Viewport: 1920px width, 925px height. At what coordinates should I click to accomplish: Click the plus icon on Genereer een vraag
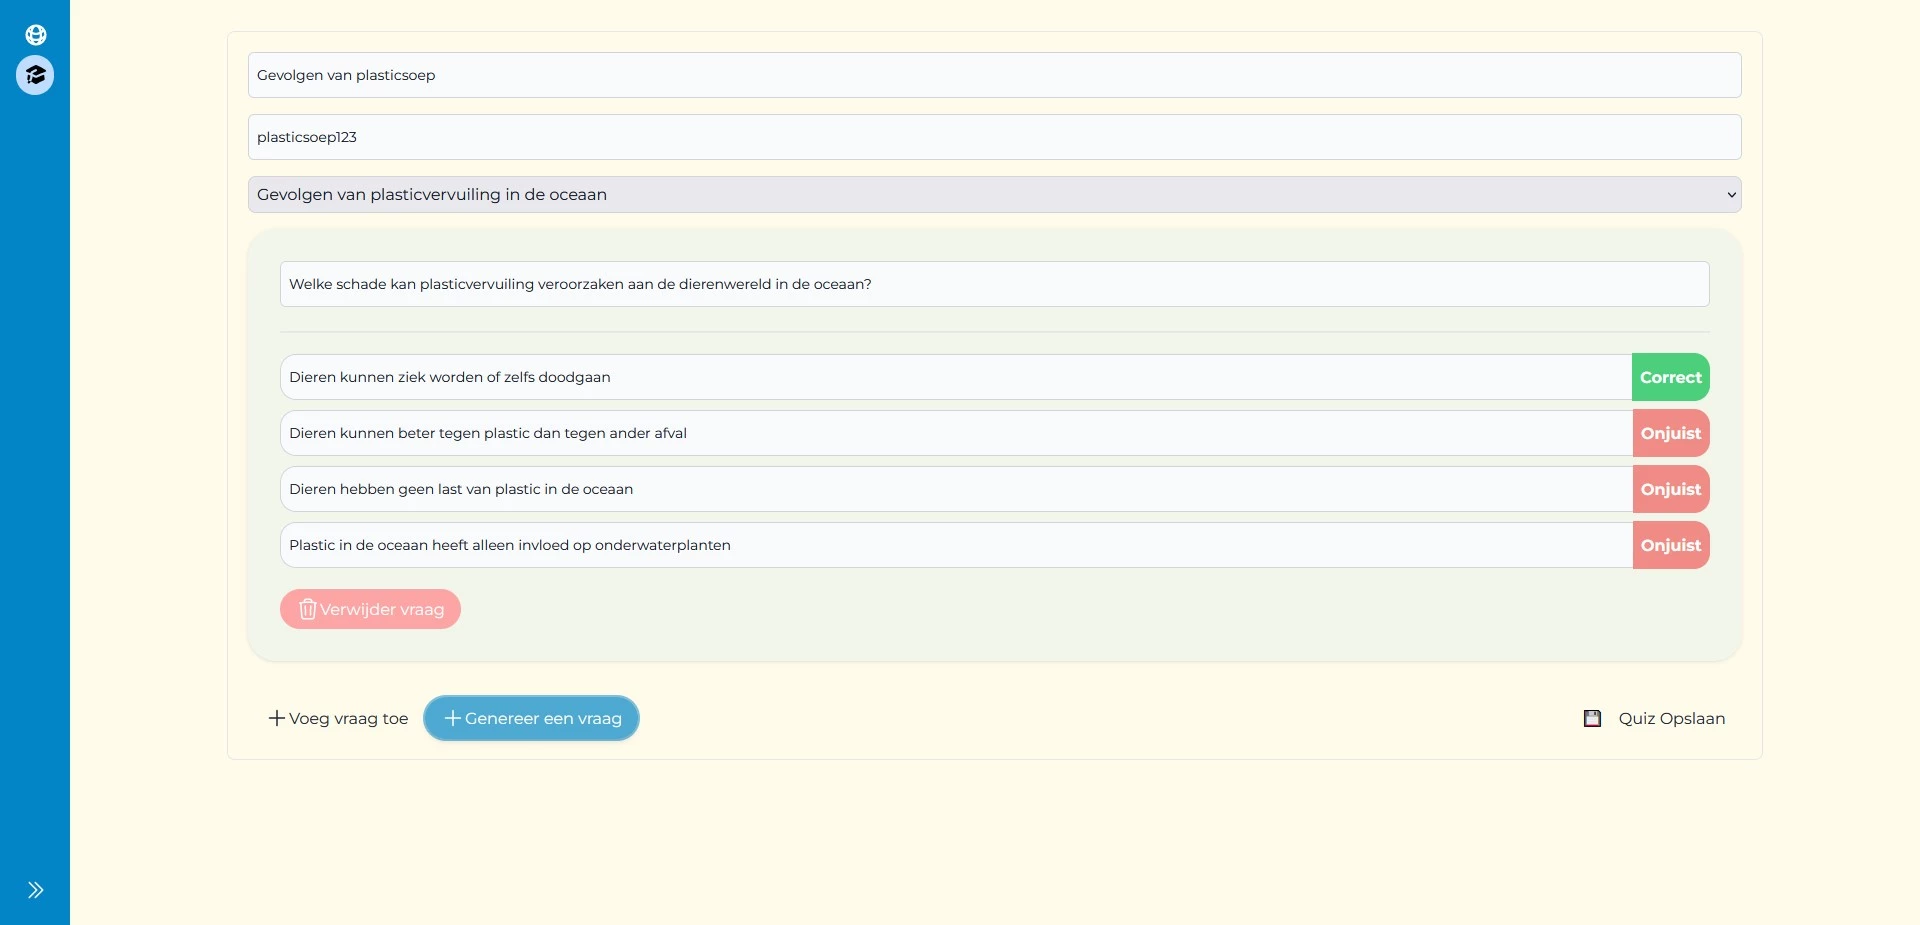point(453,718)
